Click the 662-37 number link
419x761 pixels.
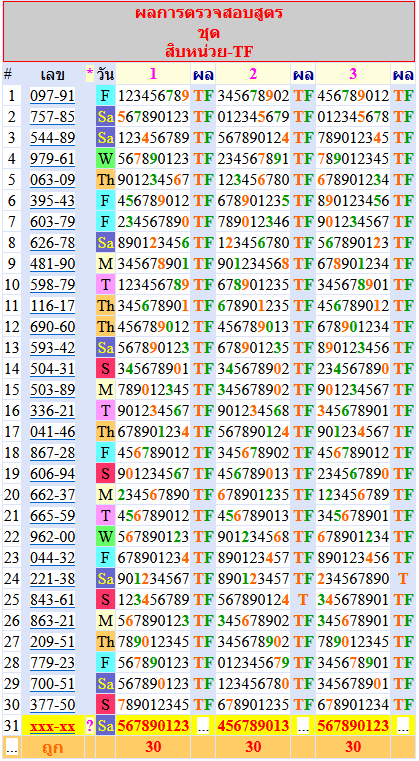point(52,495)
